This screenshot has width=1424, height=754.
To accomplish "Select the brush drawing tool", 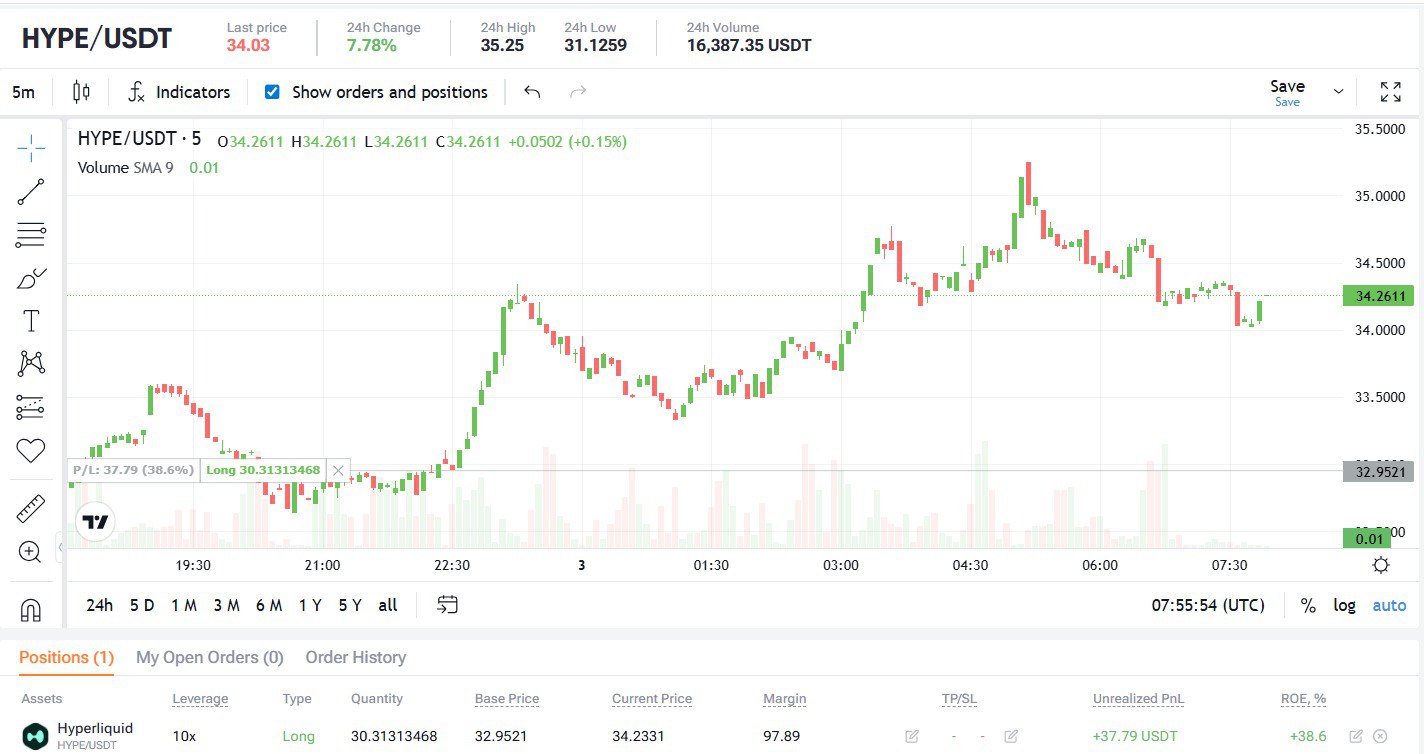I will [x=31, y=278].
